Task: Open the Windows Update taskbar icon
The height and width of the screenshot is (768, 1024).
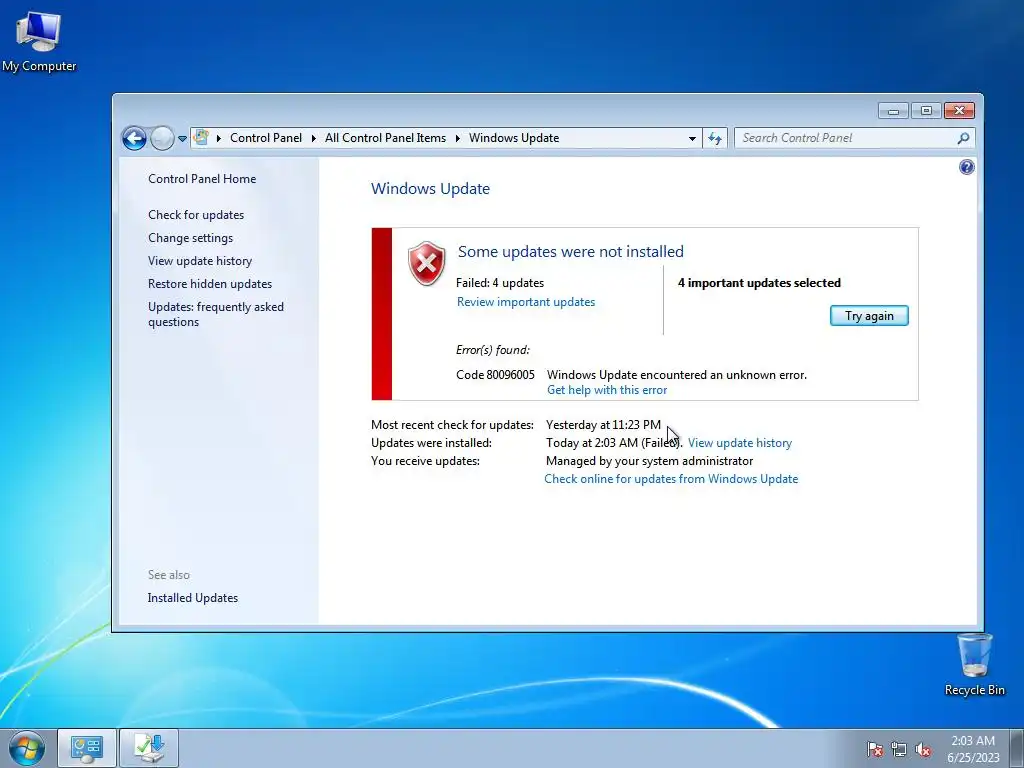Action: tap(150, 748)
